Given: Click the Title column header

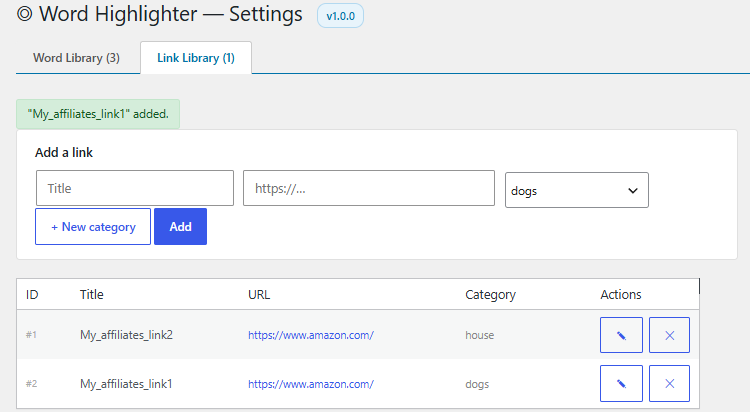Looking at the screenshot, I should click(x=91, y=294).
